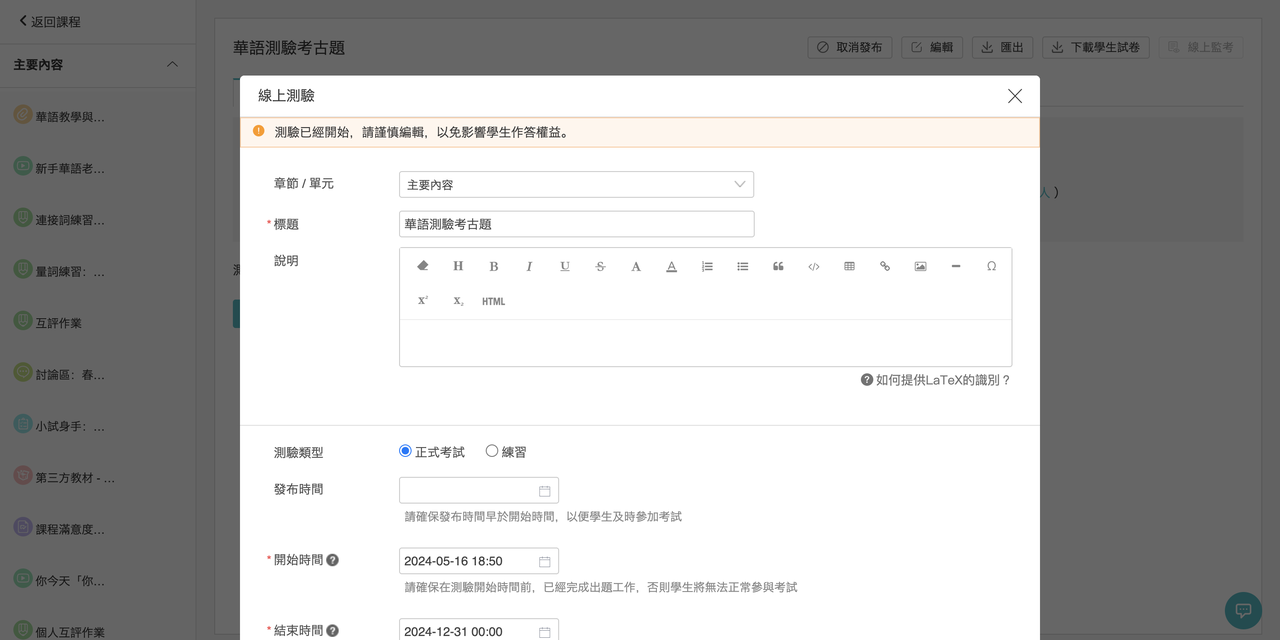Insert a table in the editor
This screenshot has height=640, width=1280.
point(849,266)
